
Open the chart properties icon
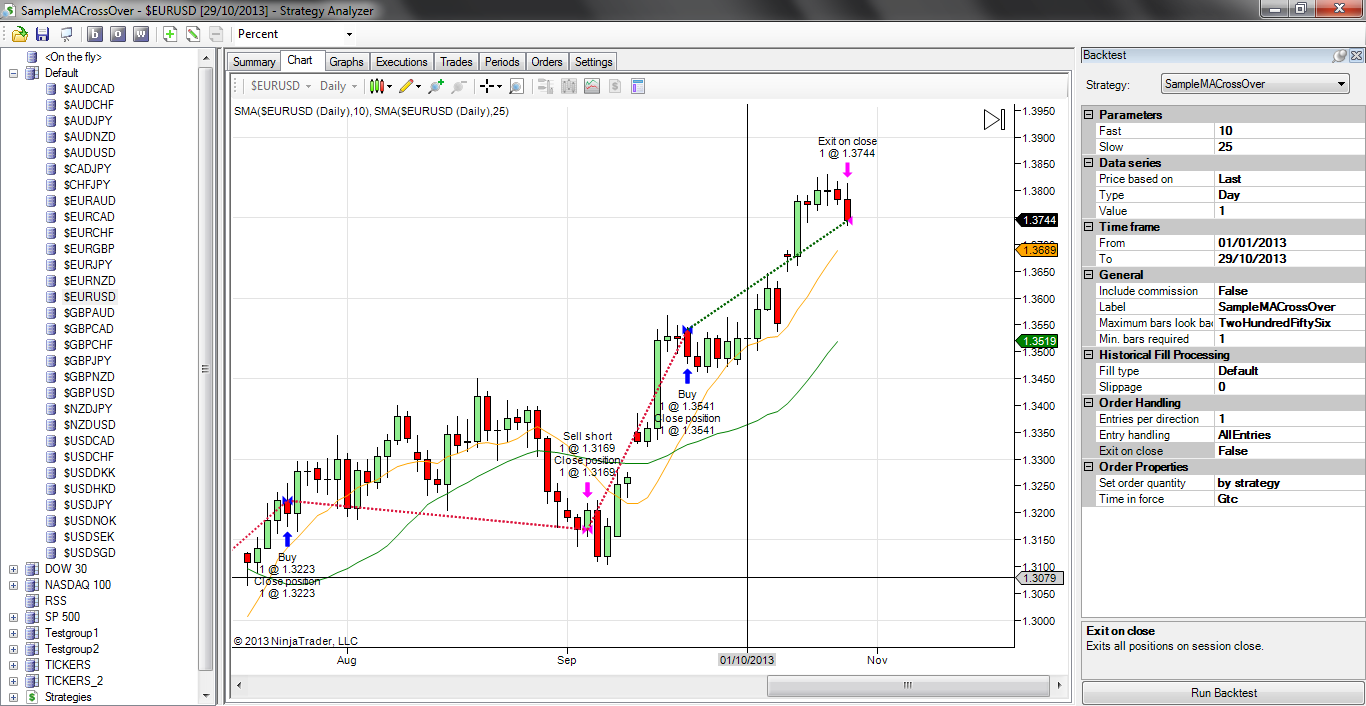(x=638, y=87)
